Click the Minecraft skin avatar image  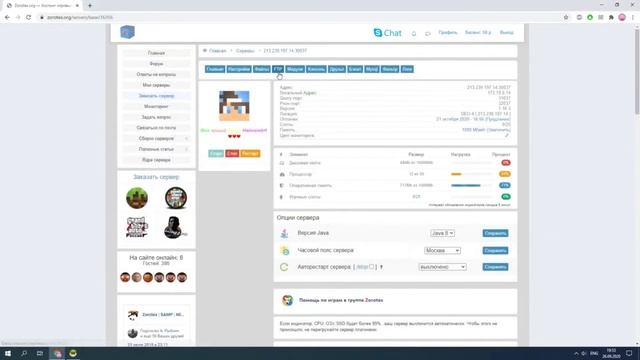234,106
